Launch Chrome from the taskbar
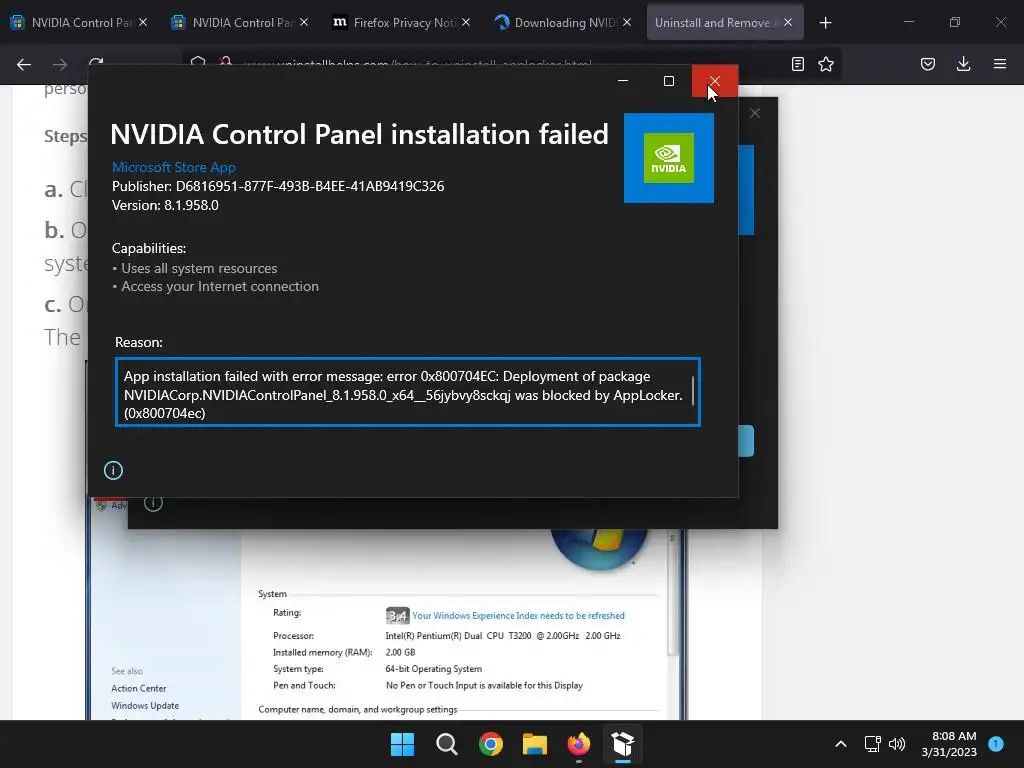The width and height of the screenshot is (1024, 768). click(490, 744)
